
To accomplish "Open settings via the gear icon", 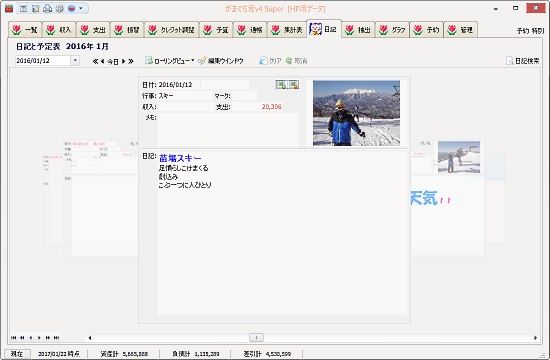I will point(60,8).
